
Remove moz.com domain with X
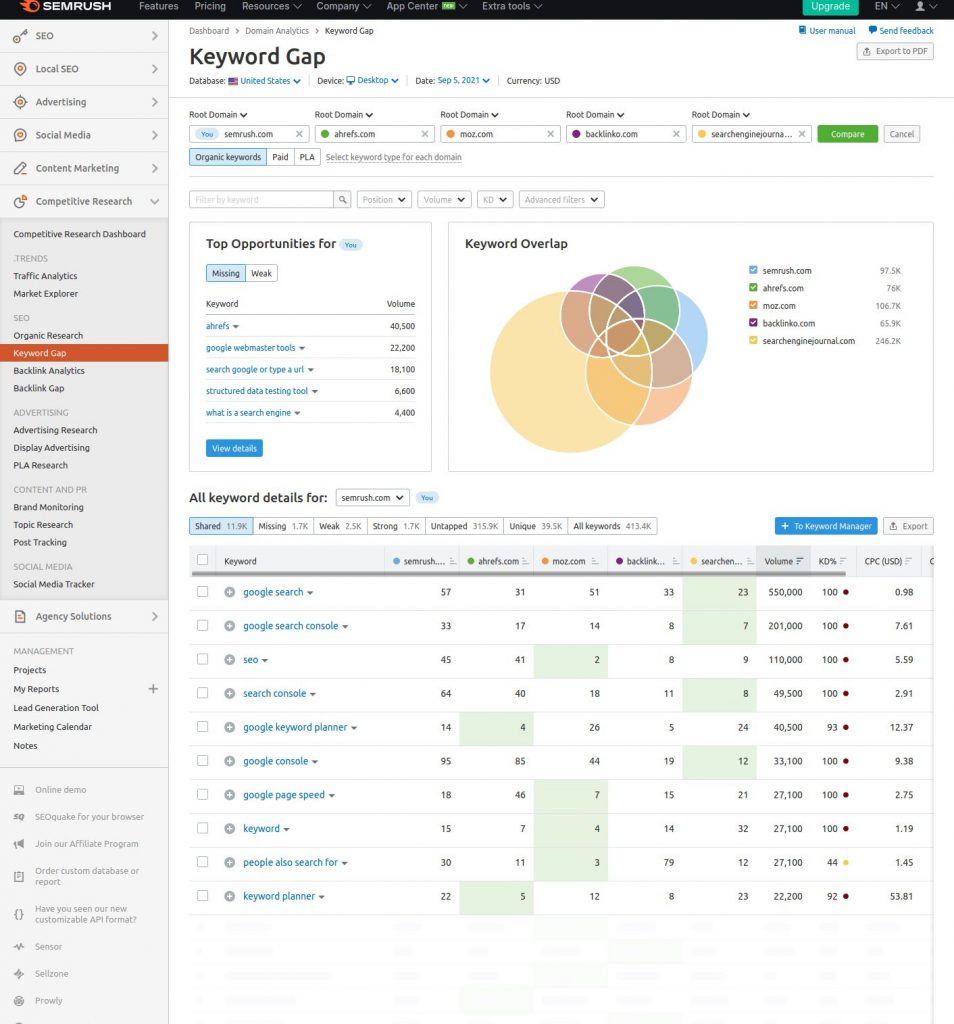(550, 134)
